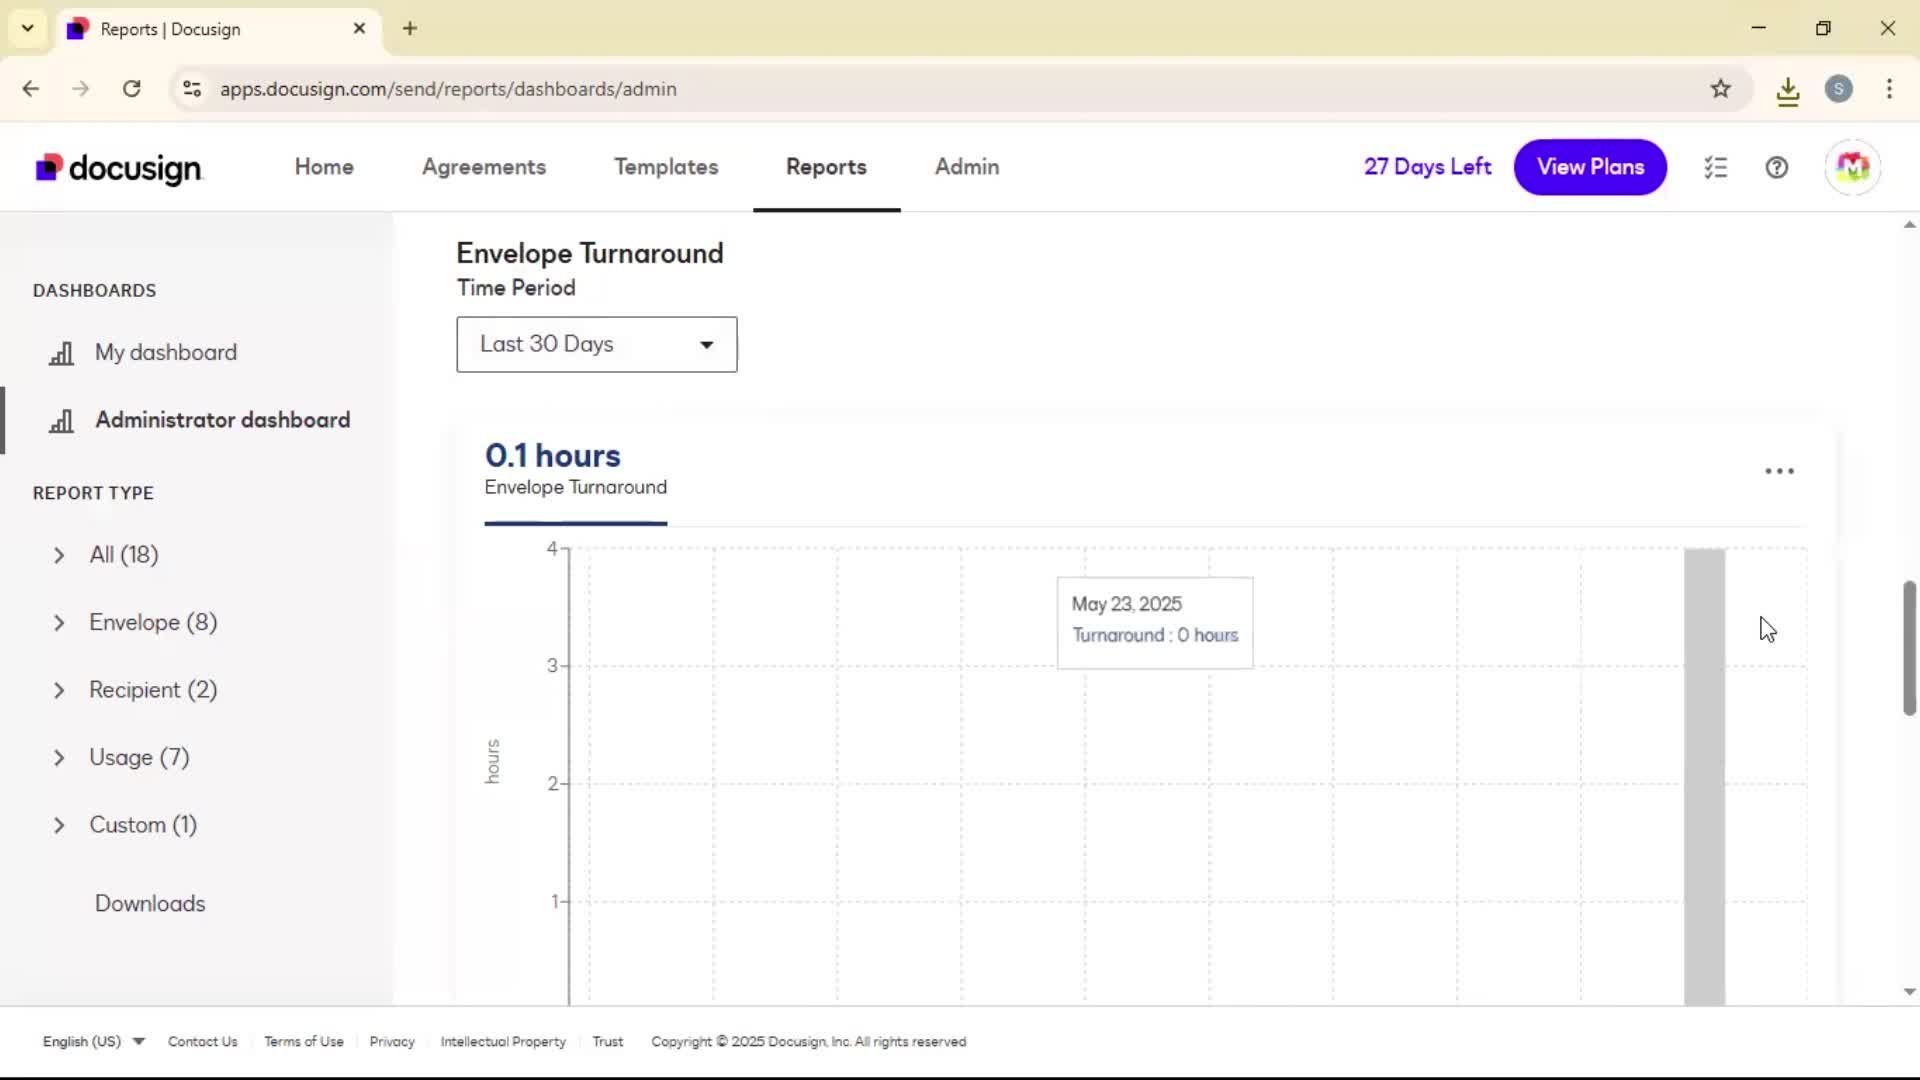The image size is (1920, 1080).
Task: Open My dashboard
Action: [x=166, y=353]
